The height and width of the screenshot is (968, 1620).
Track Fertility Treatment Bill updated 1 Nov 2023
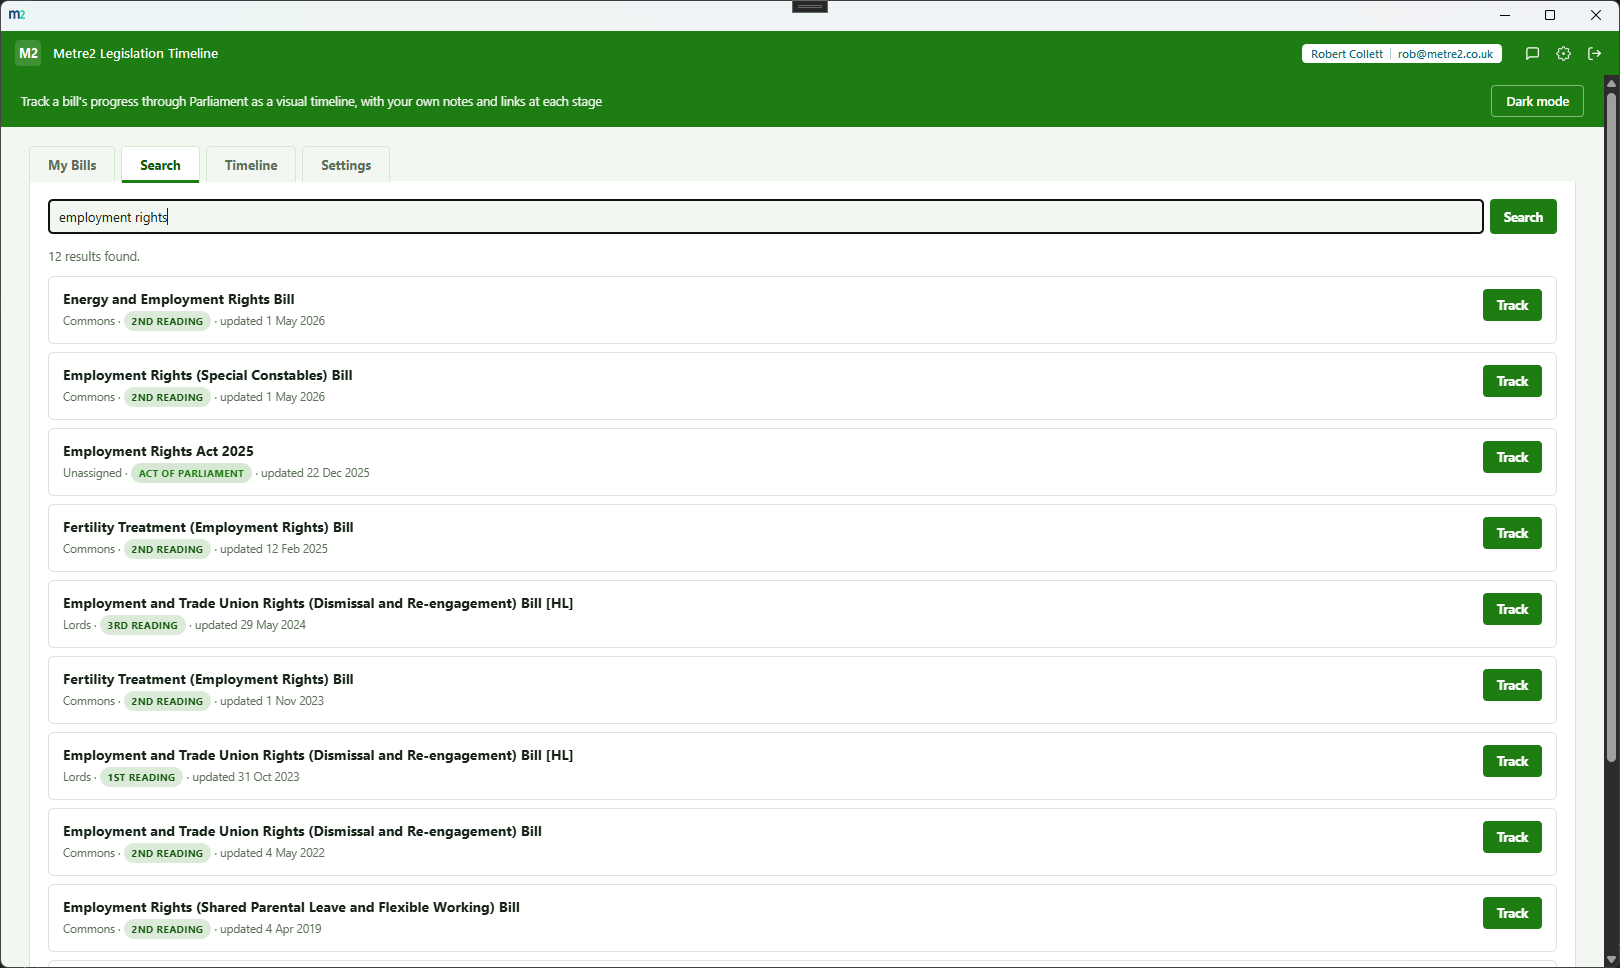pos(1512,685)
